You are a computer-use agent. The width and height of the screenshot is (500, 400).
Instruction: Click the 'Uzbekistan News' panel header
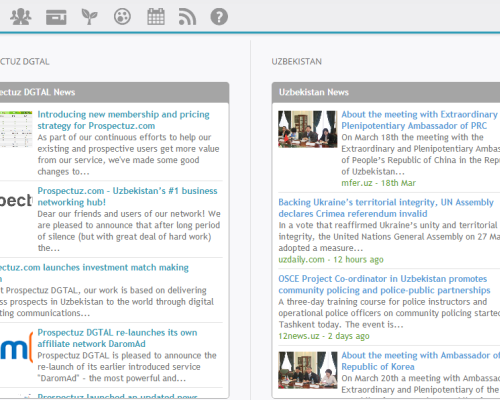click(x=386, y=92)
